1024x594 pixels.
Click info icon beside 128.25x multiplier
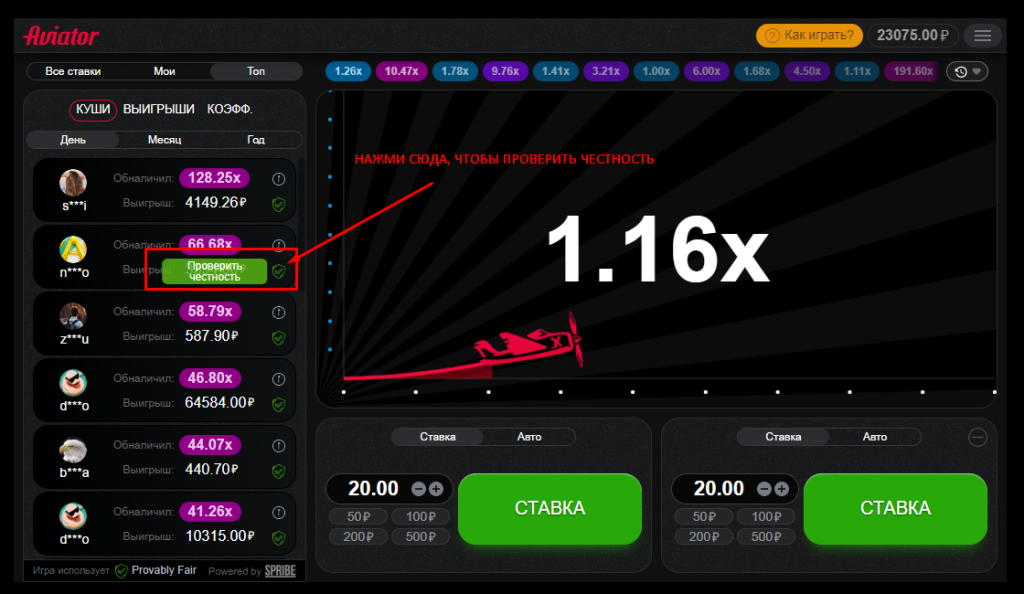pos(279,179)
